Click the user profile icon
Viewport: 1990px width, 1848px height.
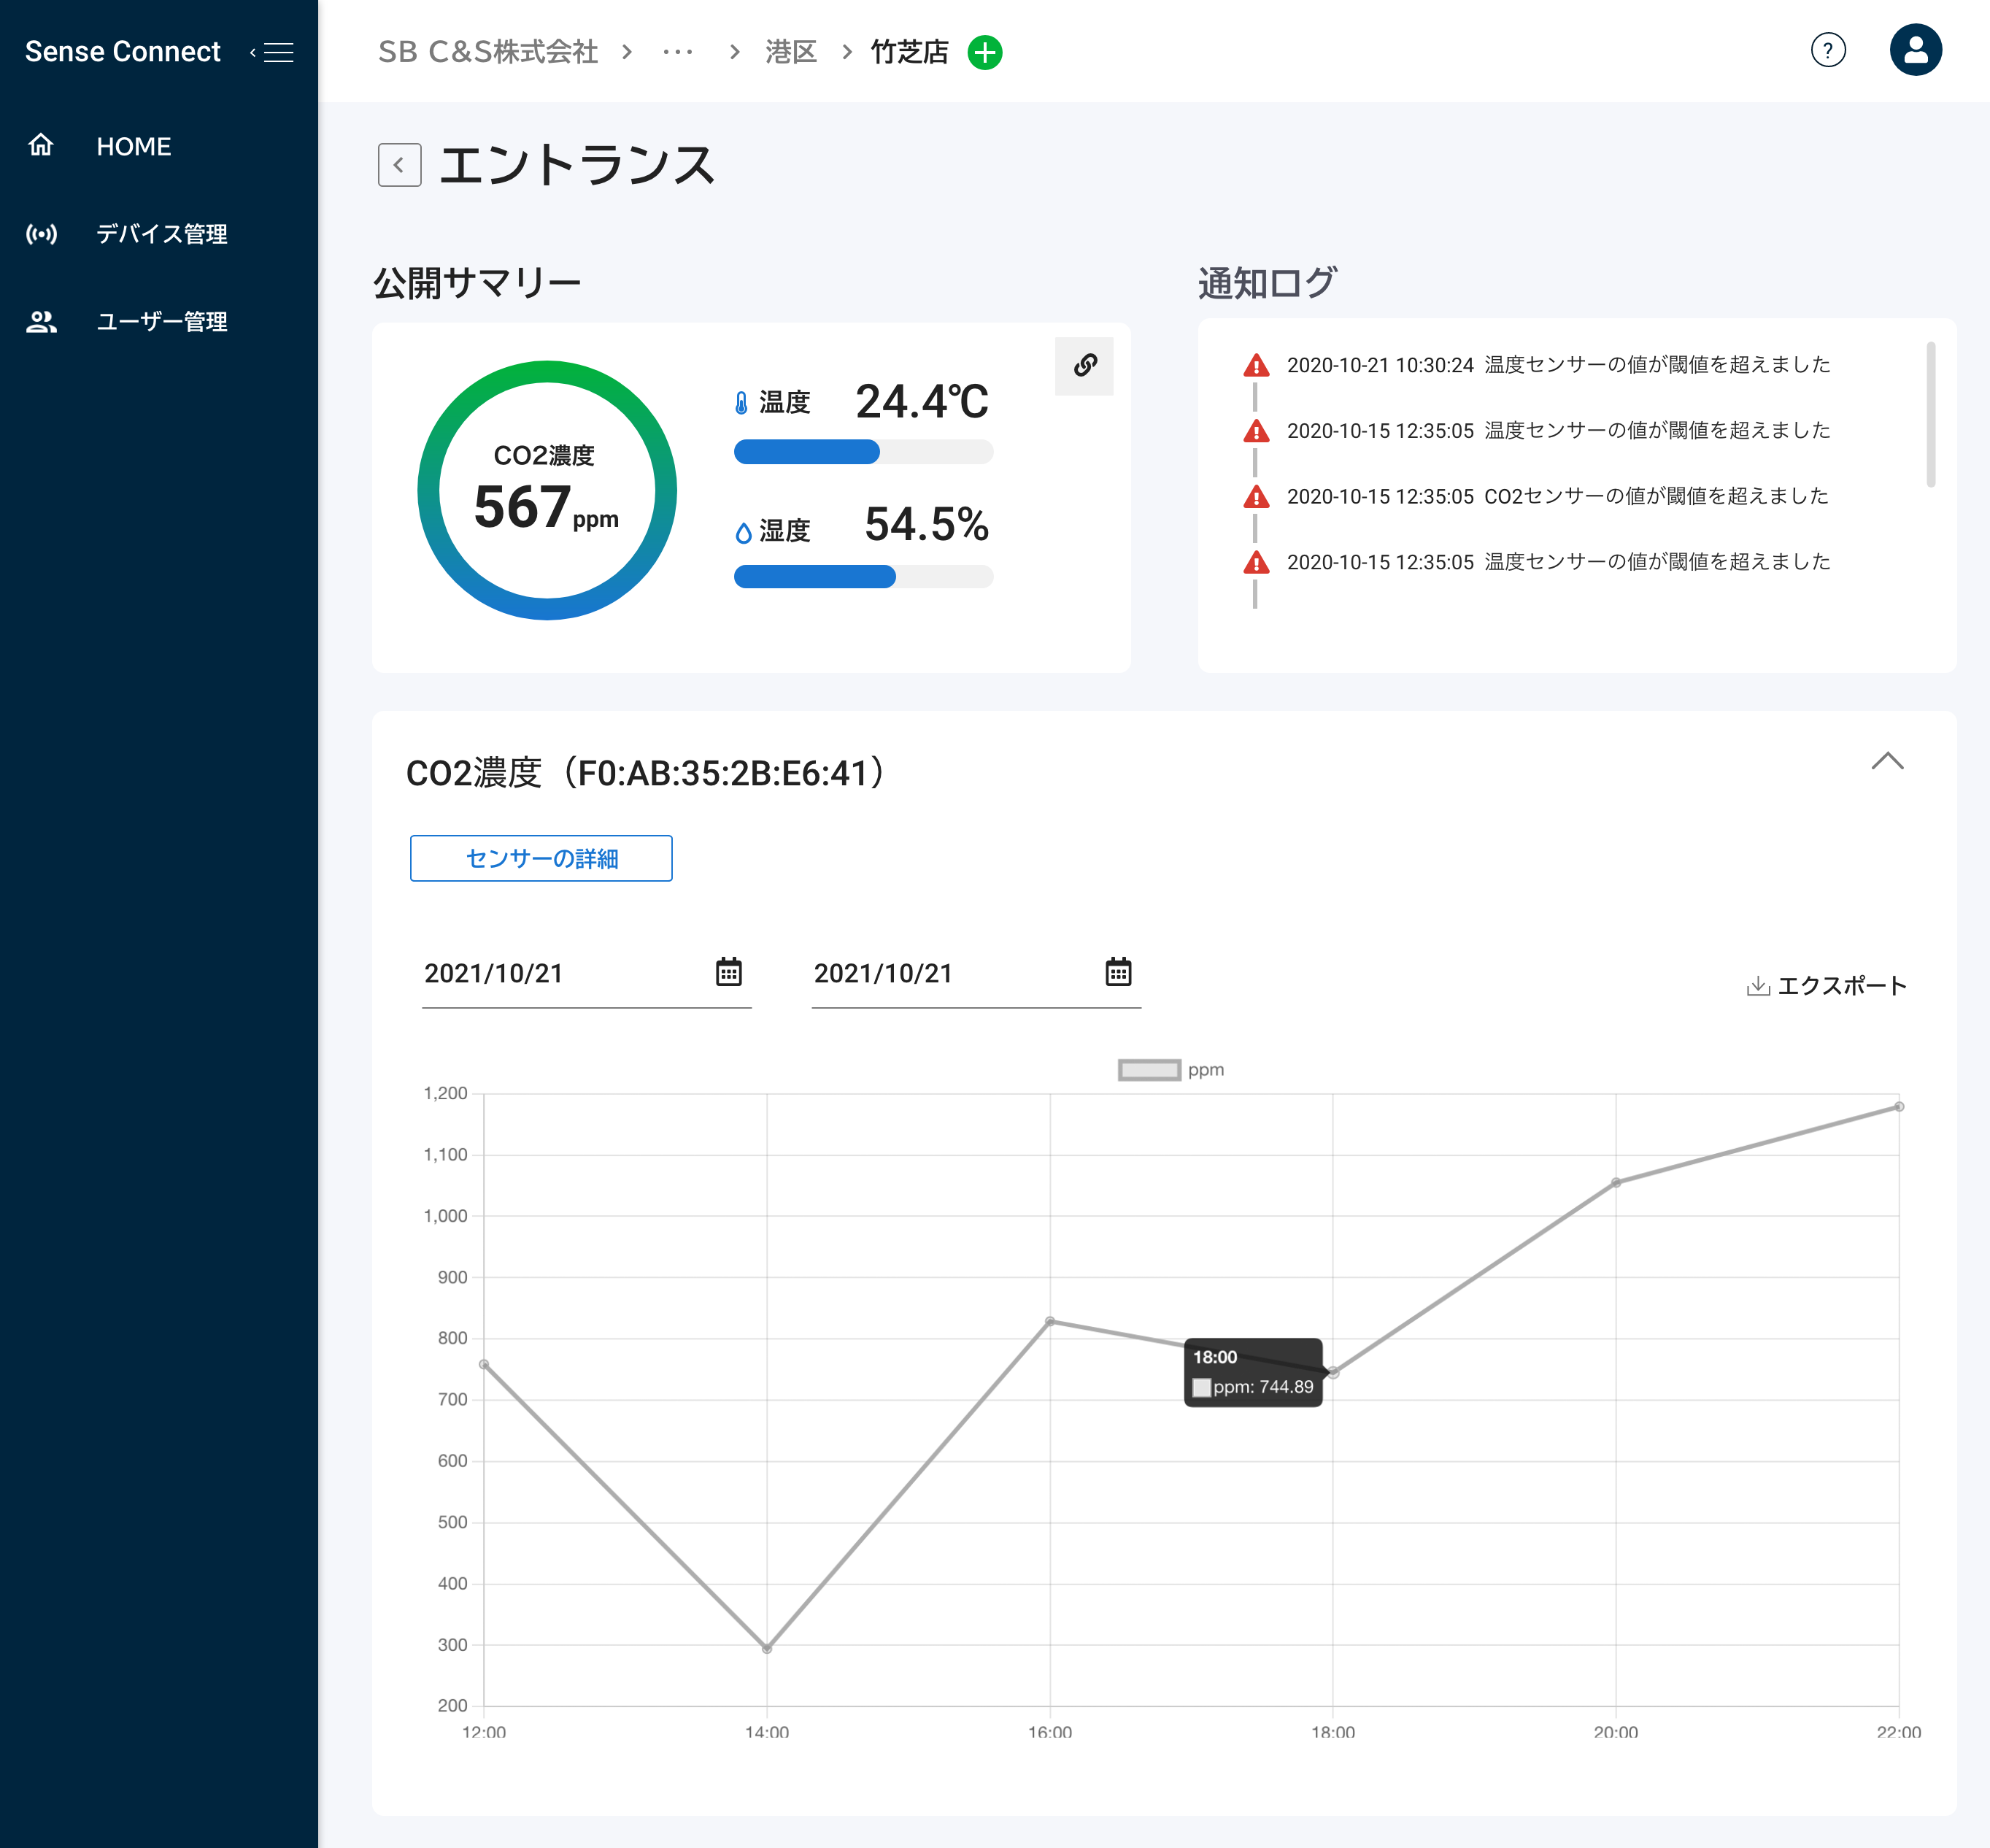click(1915, 49)
